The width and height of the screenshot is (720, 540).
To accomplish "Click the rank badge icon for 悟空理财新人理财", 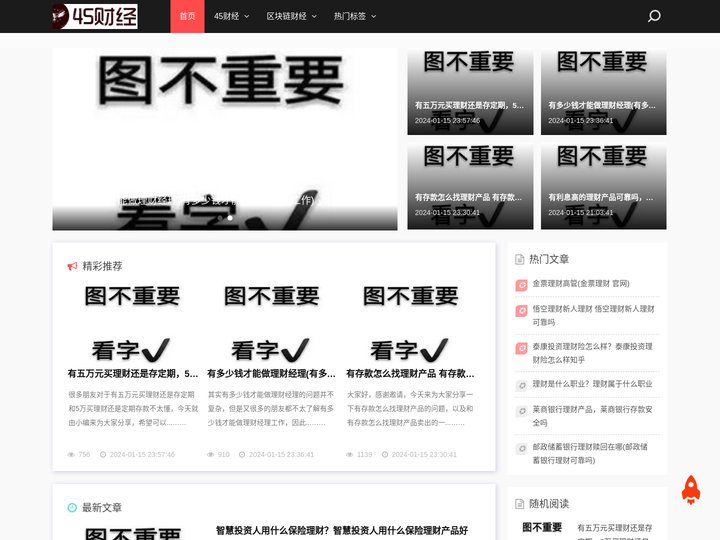I will click(x=522, y=311).
